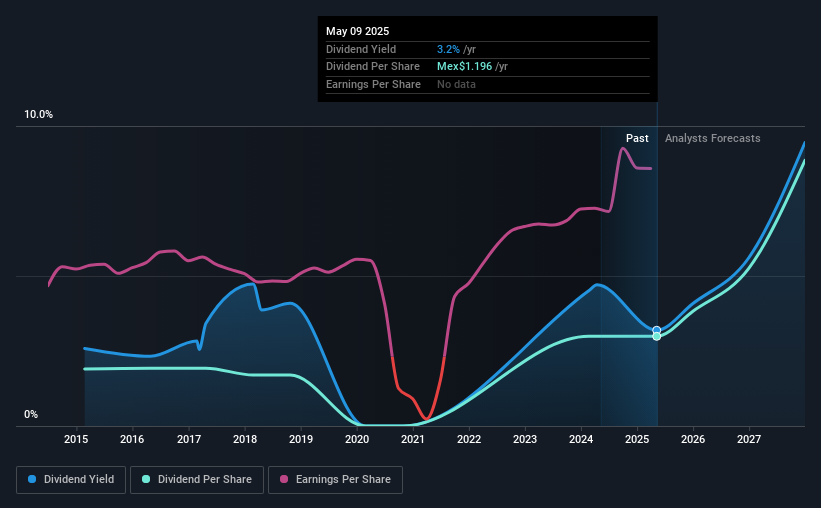Image resolution: width=821 pixels, height=508 pixels.
Task: Click the pink dot in Earnings Per Share legend
Action: 284,479
